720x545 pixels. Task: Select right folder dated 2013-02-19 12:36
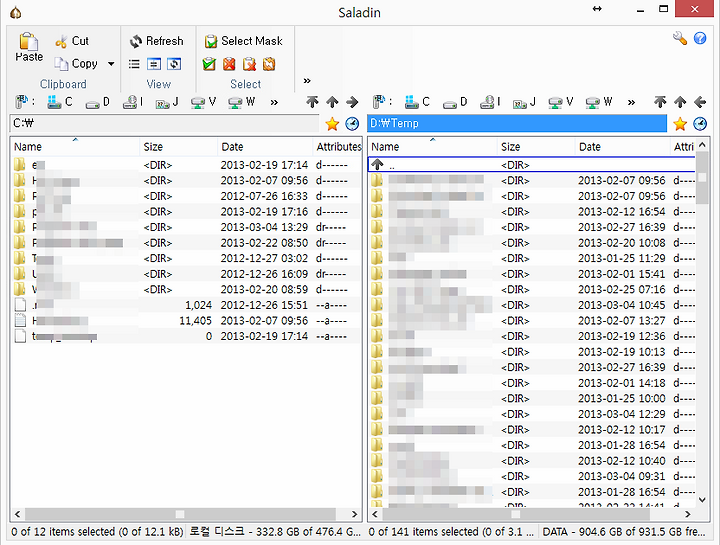(532, 337)
